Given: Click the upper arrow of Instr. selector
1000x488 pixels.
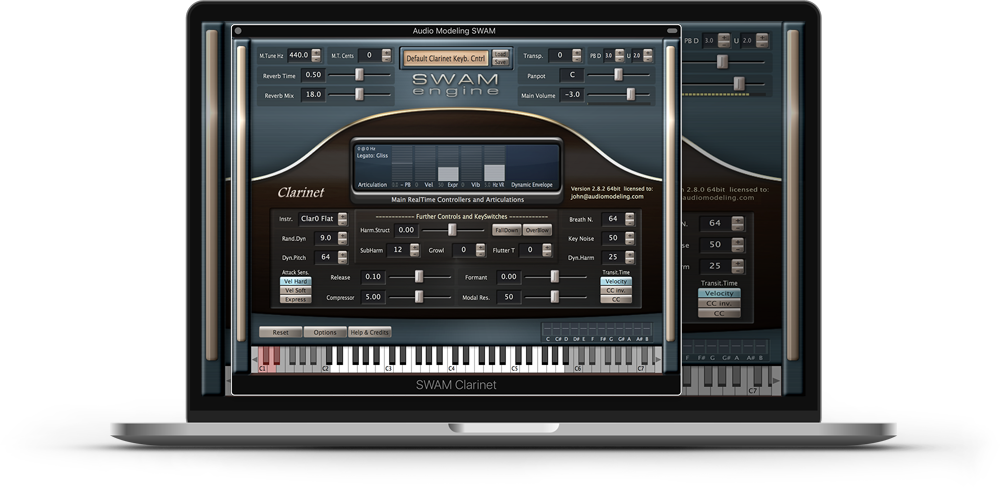Looking at the screenshot, I should coord(342,216).
